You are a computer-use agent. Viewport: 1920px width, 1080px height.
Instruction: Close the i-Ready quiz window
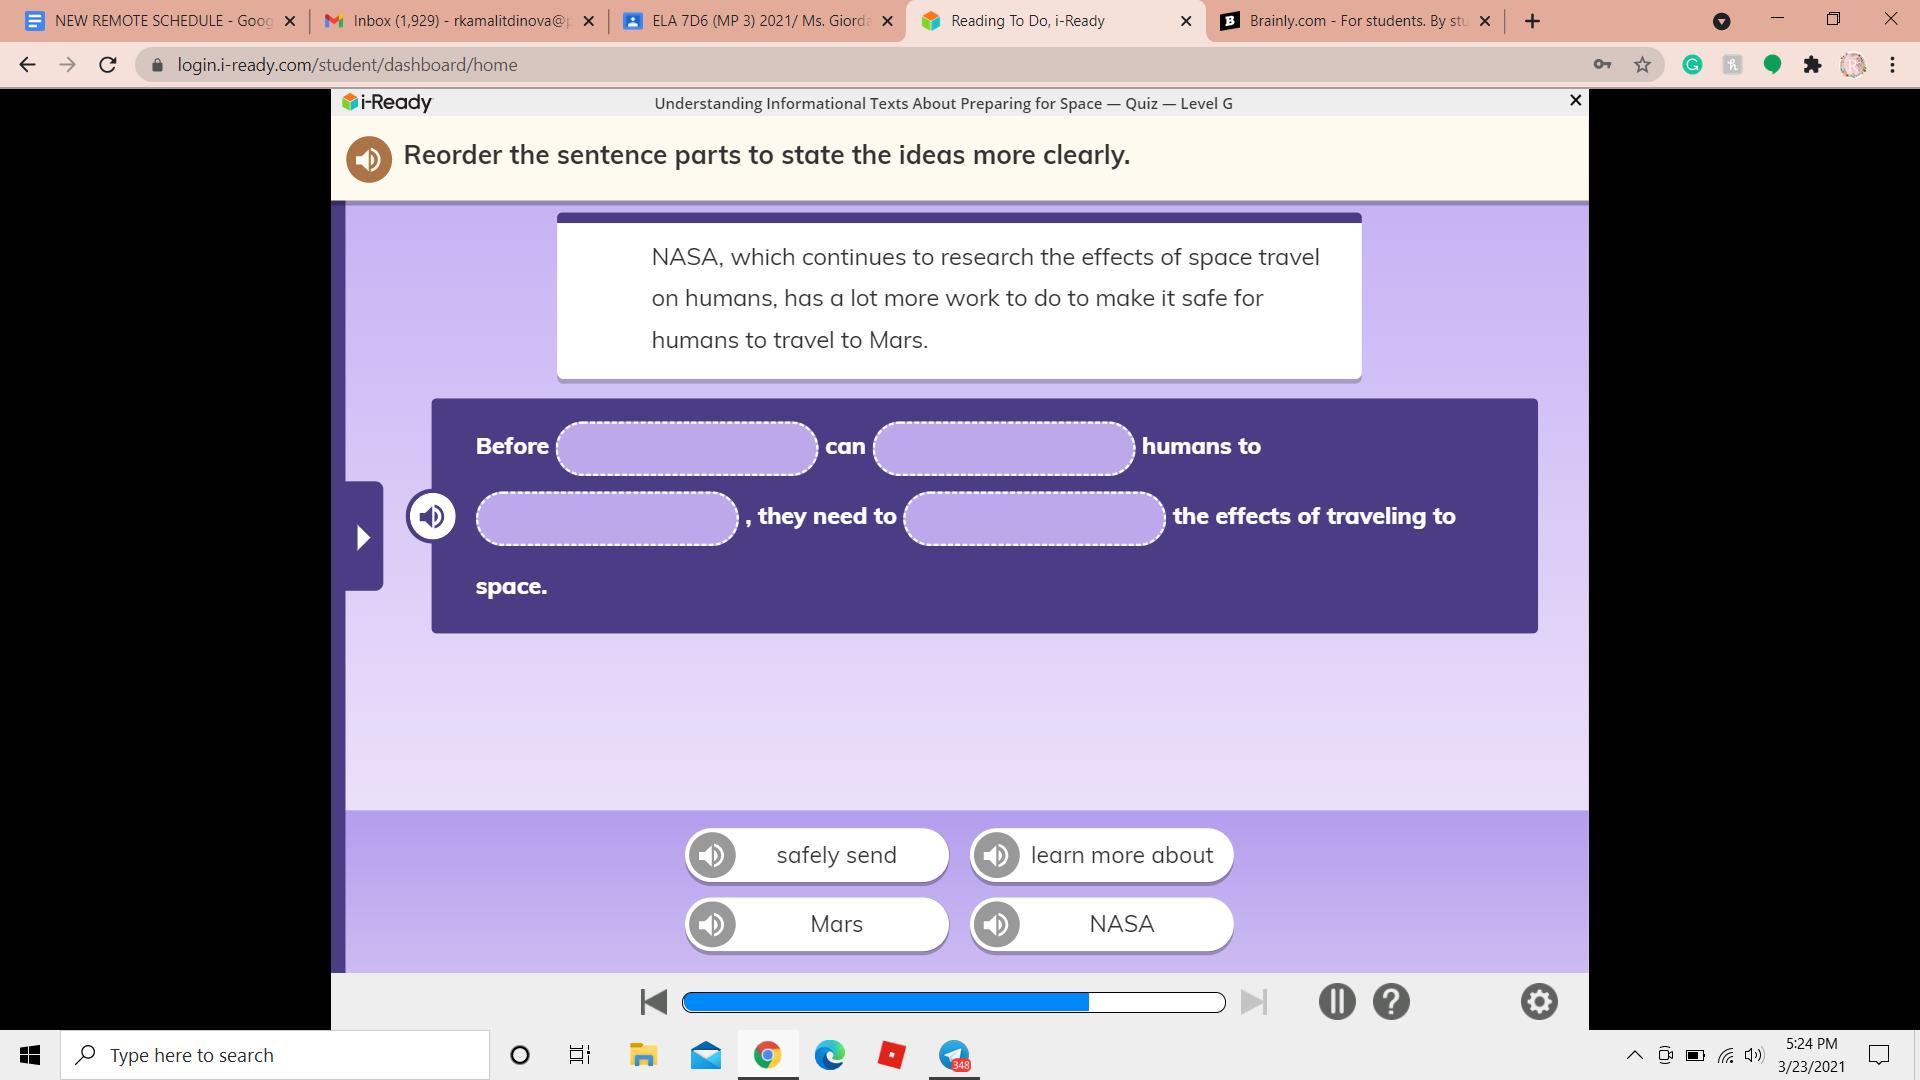point(1575,101)
